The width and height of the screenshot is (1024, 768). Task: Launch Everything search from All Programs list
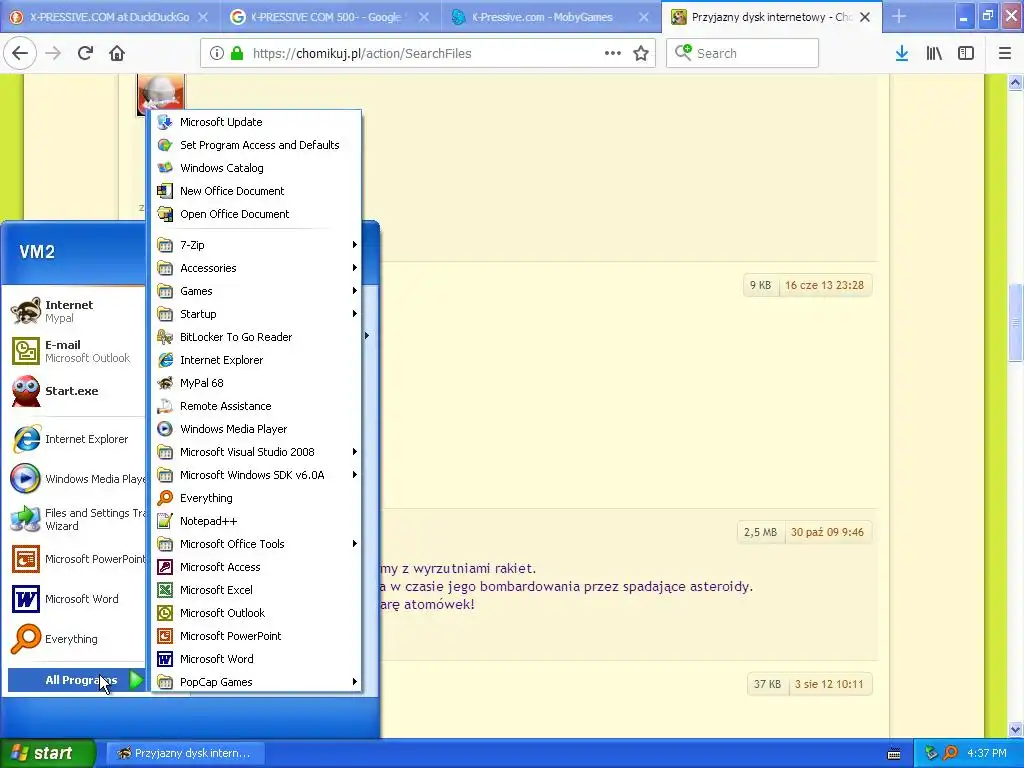pyautogui.click(x=257, y=498)
